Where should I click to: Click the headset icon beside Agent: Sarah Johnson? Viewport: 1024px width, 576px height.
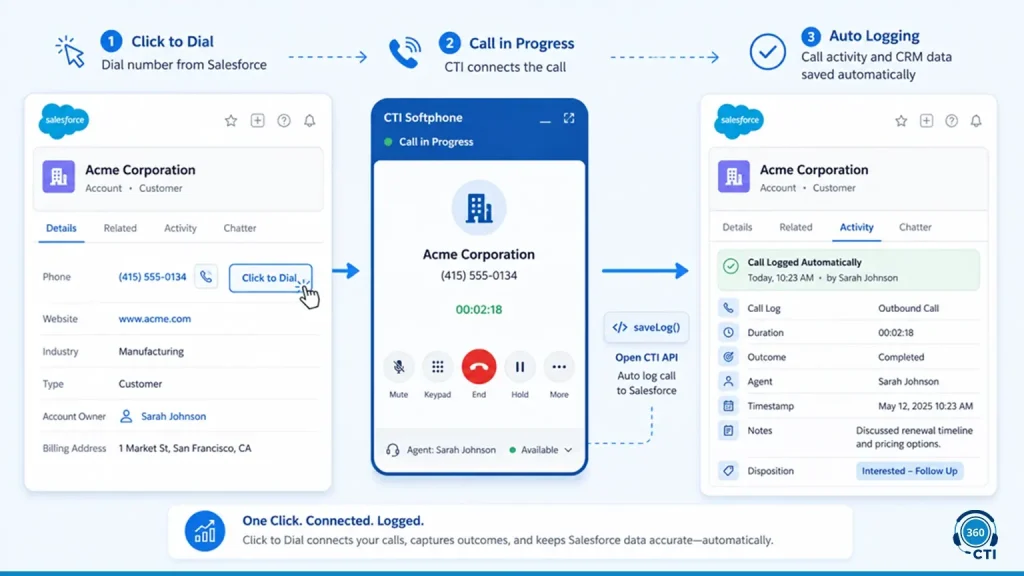tap(392, 450)
